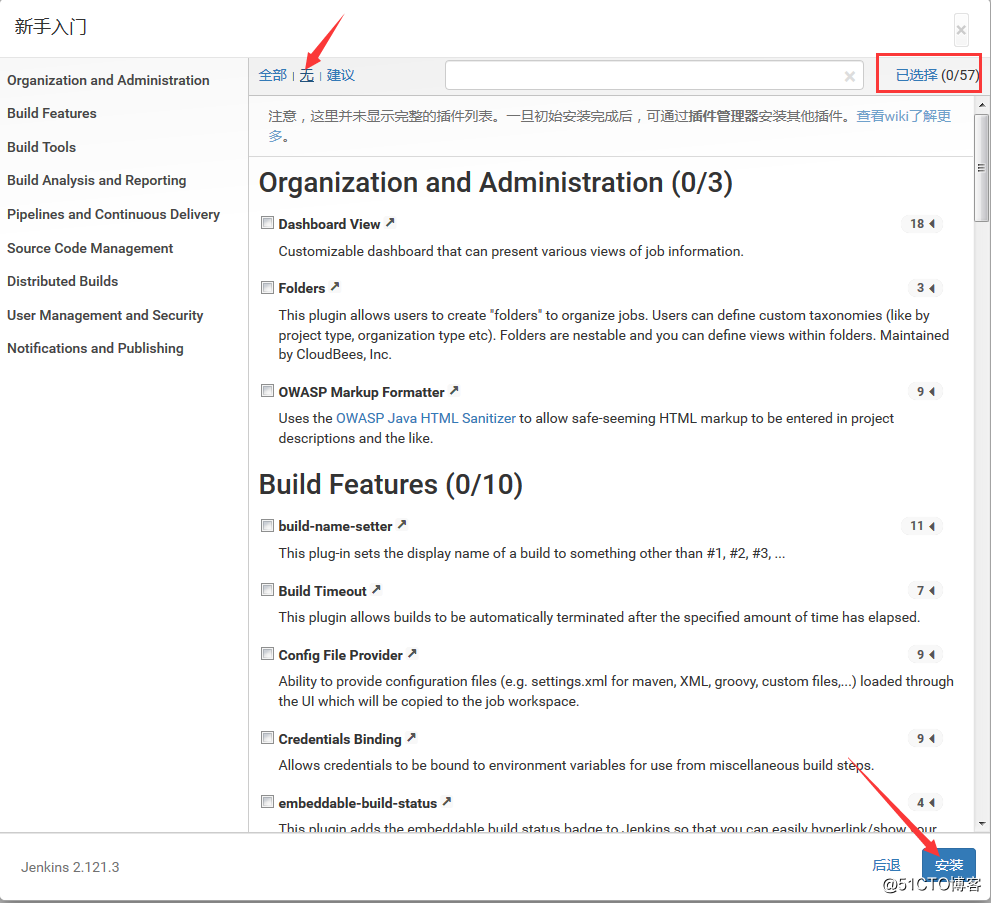Screen dimensions: 991x903
Task: Clear the plugin search field
Action: pos(850,76)
